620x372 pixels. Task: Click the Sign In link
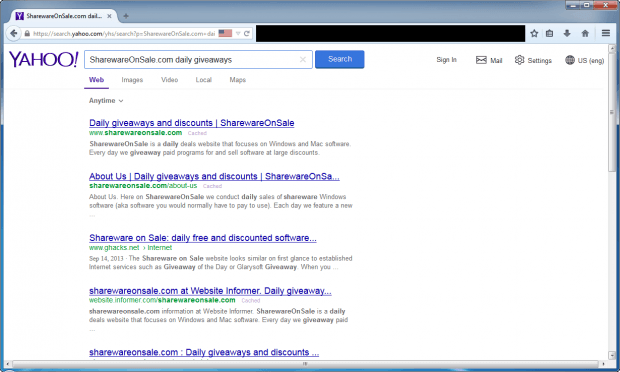(x=446, y=60)
